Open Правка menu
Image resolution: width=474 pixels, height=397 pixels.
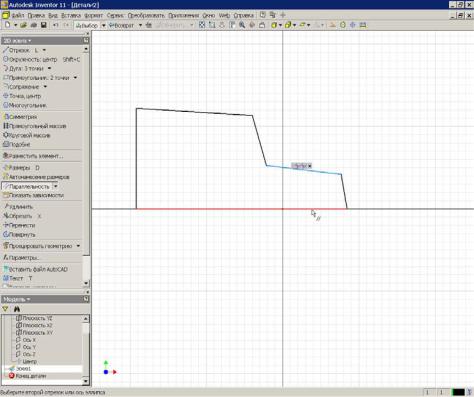click(x=36, y=15)
